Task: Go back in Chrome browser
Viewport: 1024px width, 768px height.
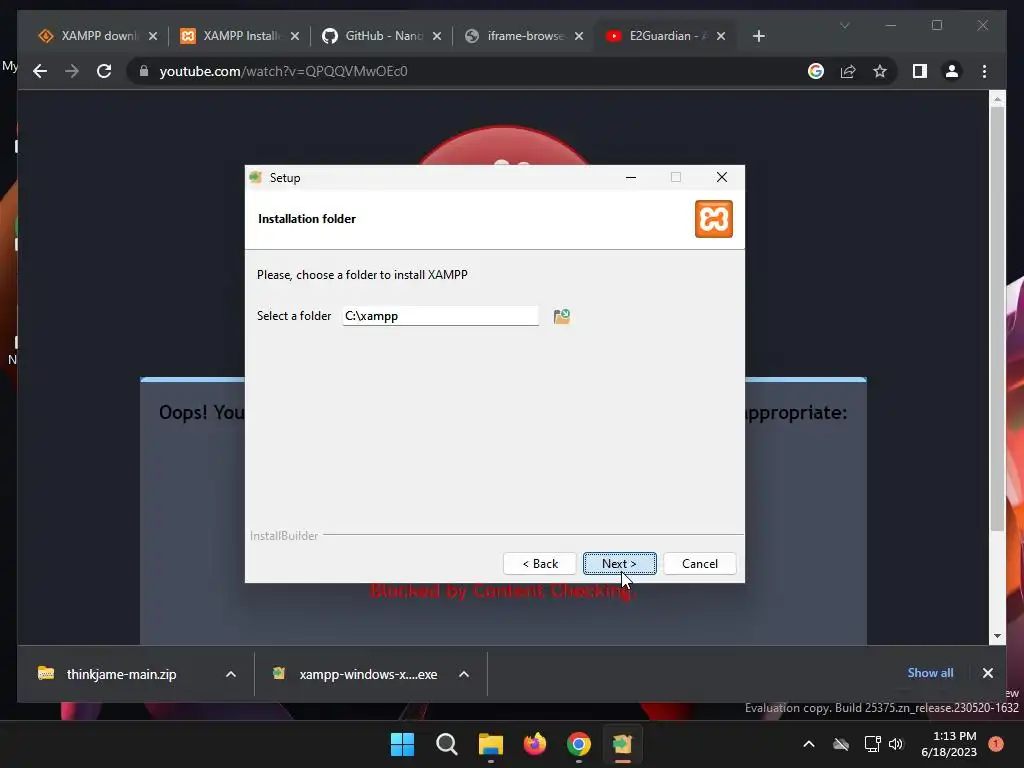Action: click(x=40, y=71)
